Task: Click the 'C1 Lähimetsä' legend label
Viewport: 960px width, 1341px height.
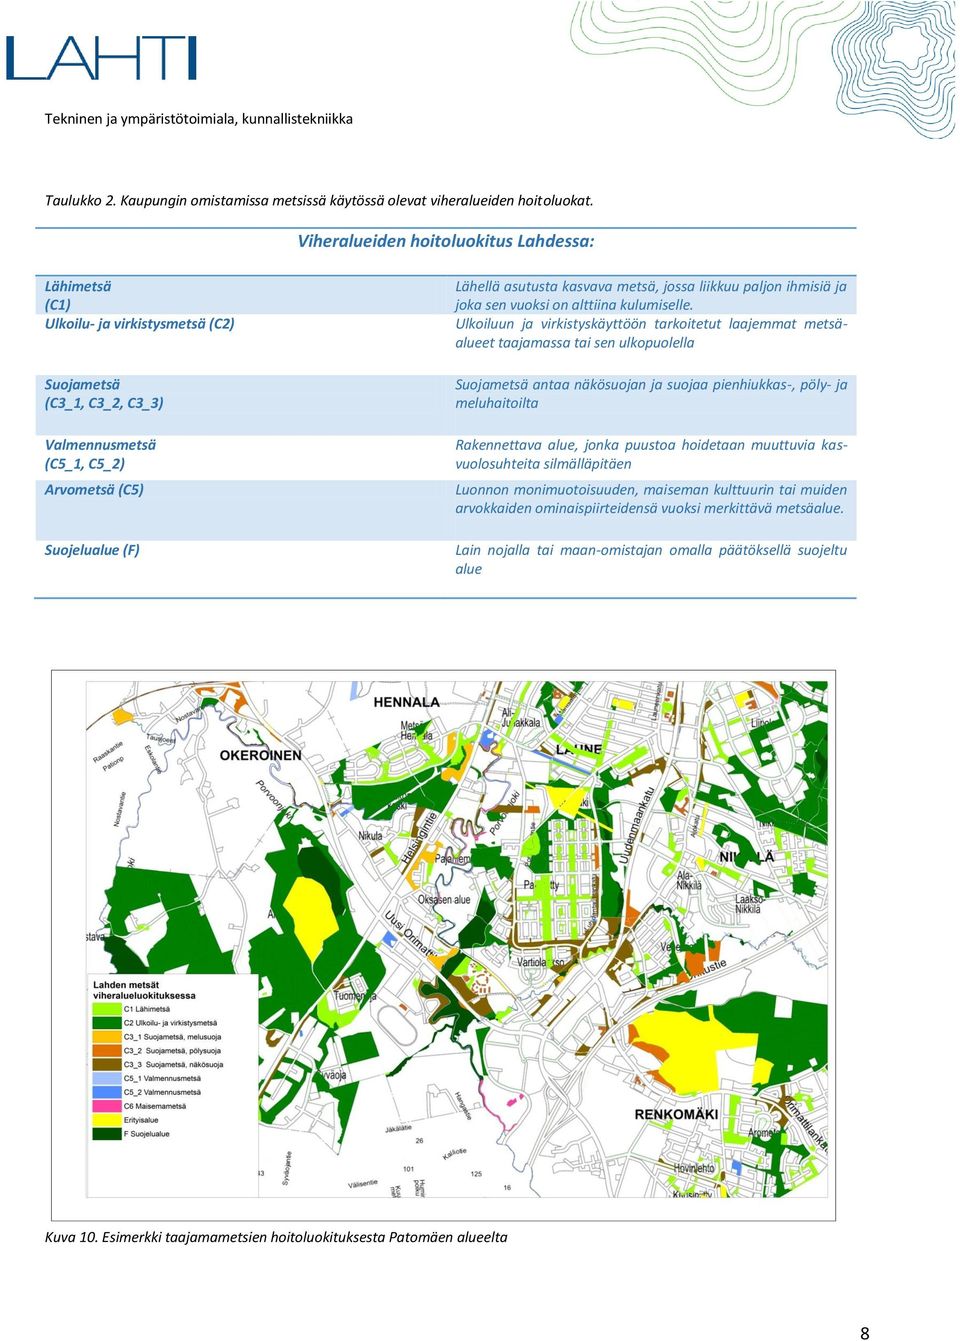Action: coord(147,1009)
